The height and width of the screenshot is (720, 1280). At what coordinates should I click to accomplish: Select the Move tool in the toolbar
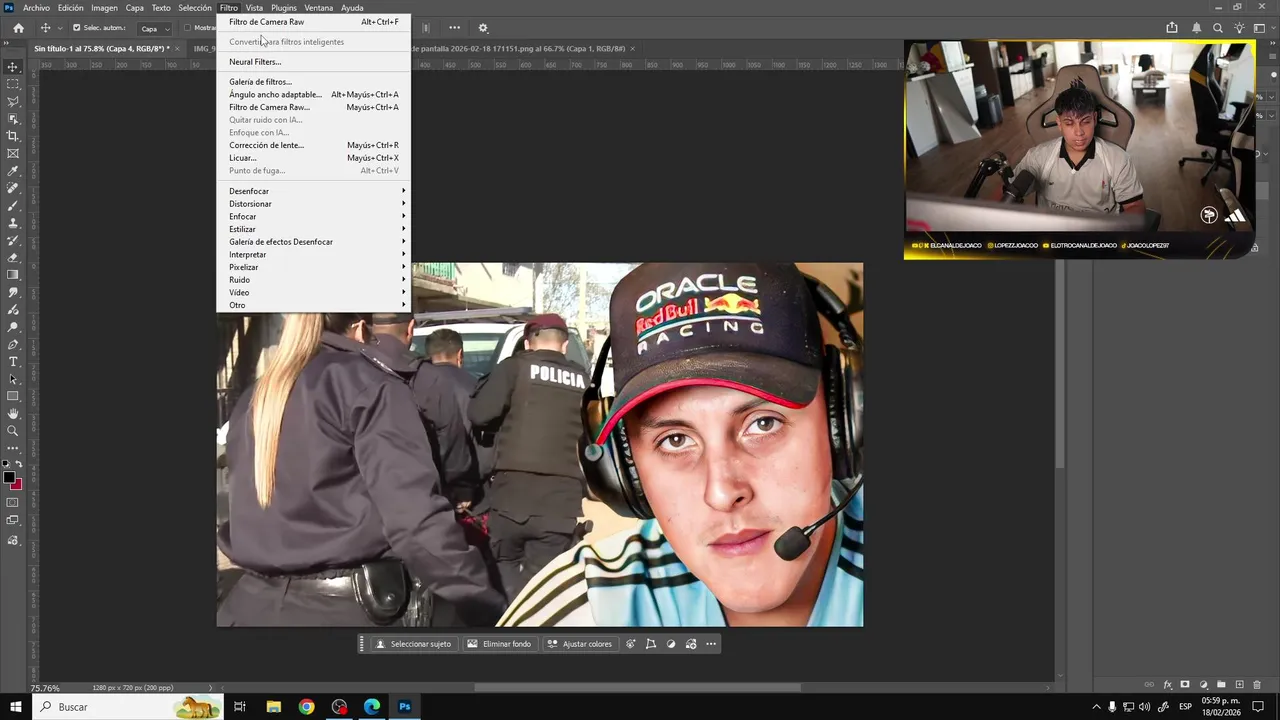[x=13, y=67]
